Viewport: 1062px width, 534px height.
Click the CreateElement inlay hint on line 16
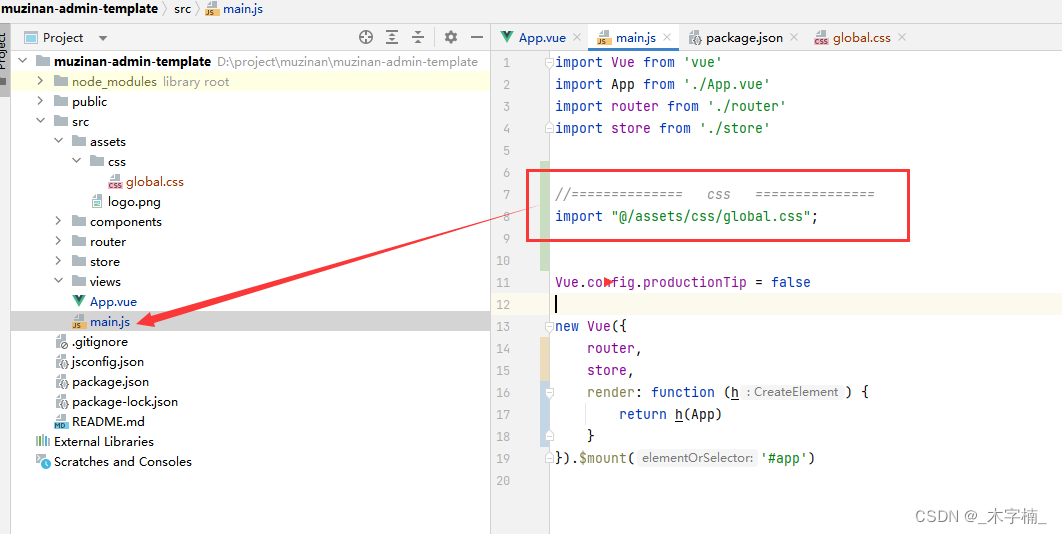(795, 392)
